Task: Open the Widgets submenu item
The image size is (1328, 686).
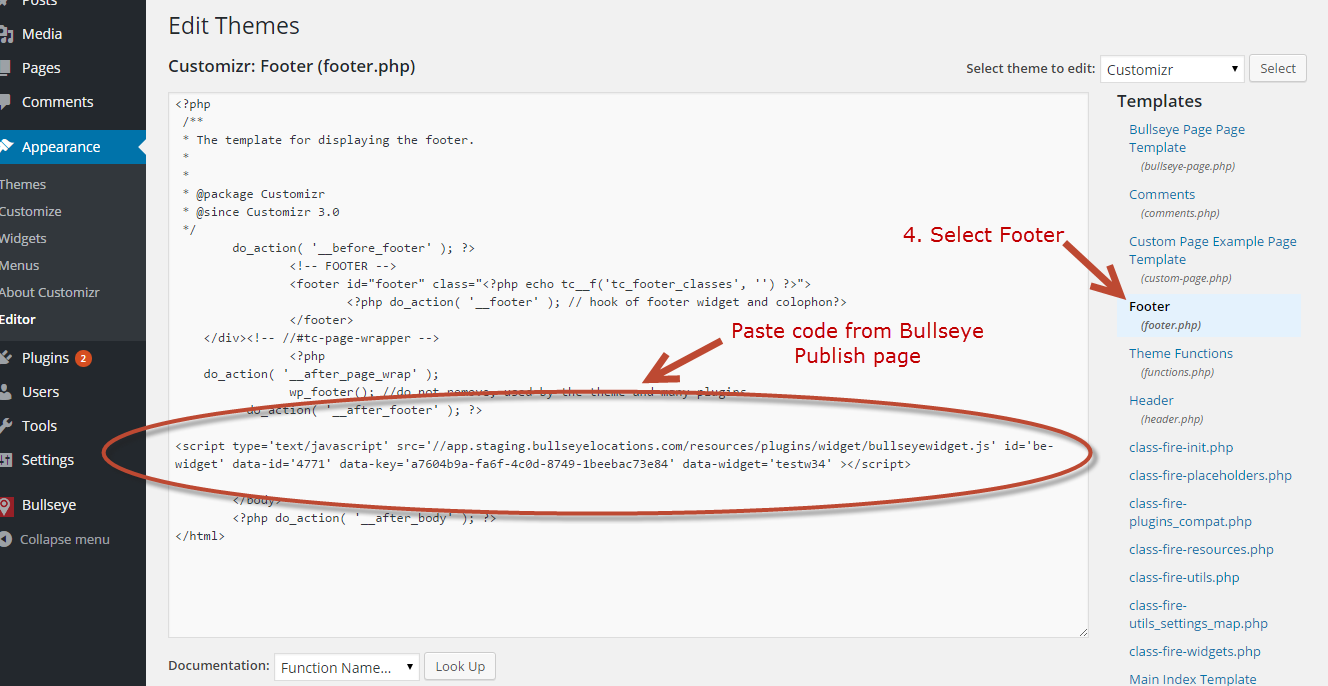Action: tap(23, 238)
